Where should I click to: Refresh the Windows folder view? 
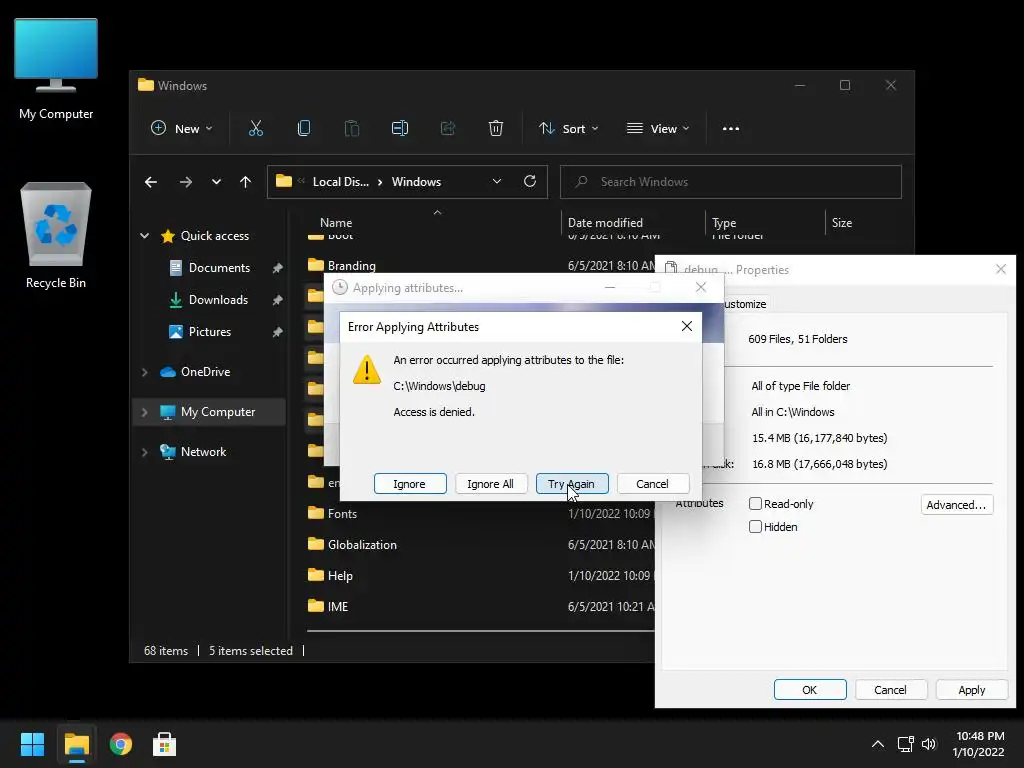[x=530, y=182]
